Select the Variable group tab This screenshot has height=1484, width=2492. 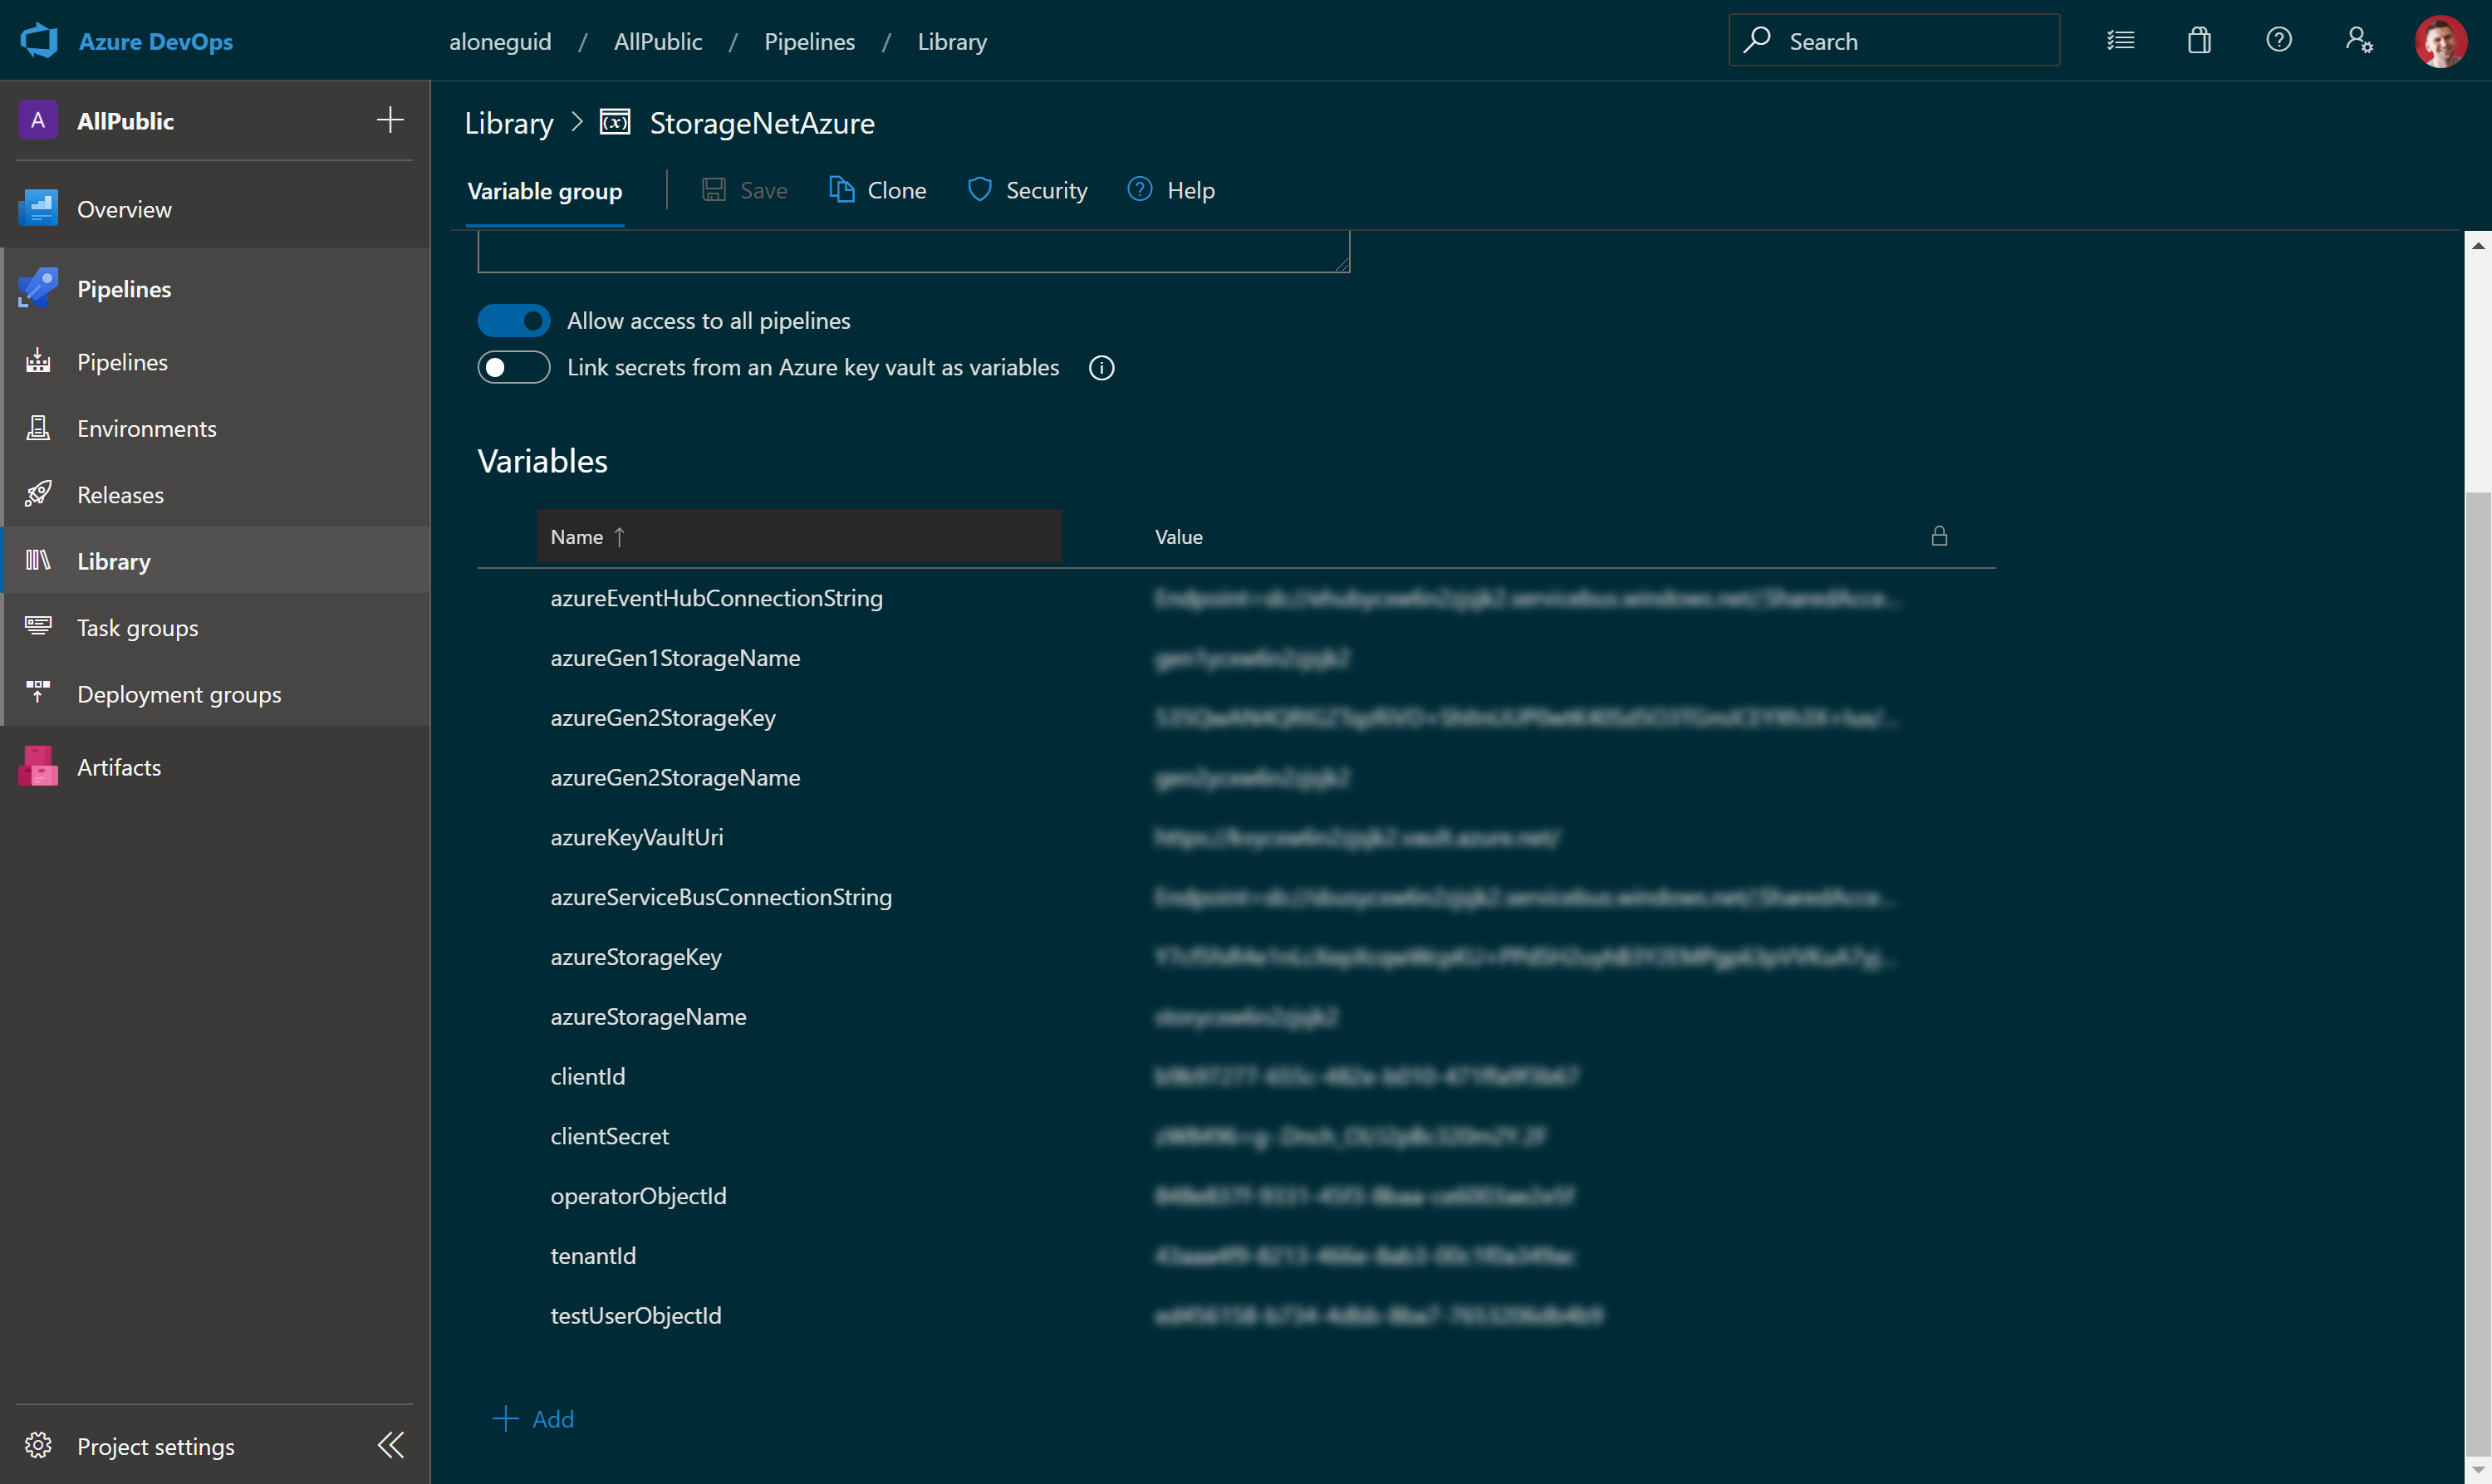pos(545,191)
